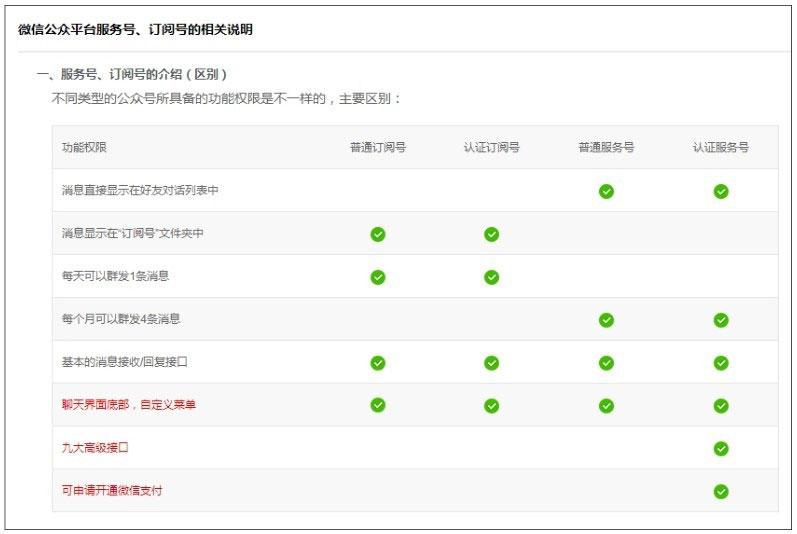Select row label 消息直接显示在好友对话列表中
The width and height of the screenshot is (797, 534).
tap(140, 190)
